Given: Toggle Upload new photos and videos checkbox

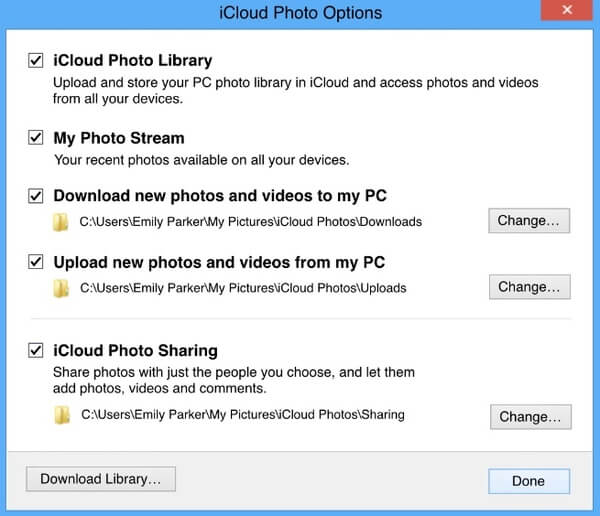Looking at the screenshot, I should click(37, 262).
